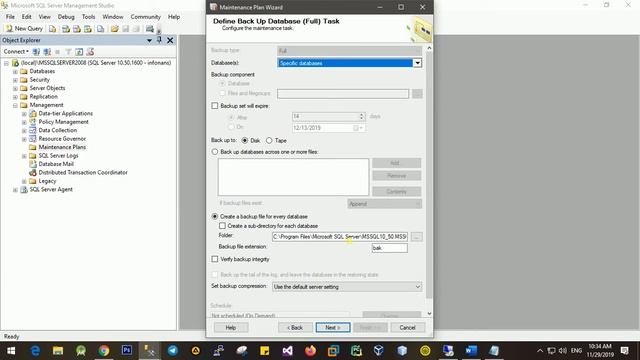Click the Refresh icon in Object Explorer toolbar
Screen dimensions: 640x360
tap(79, 51)
